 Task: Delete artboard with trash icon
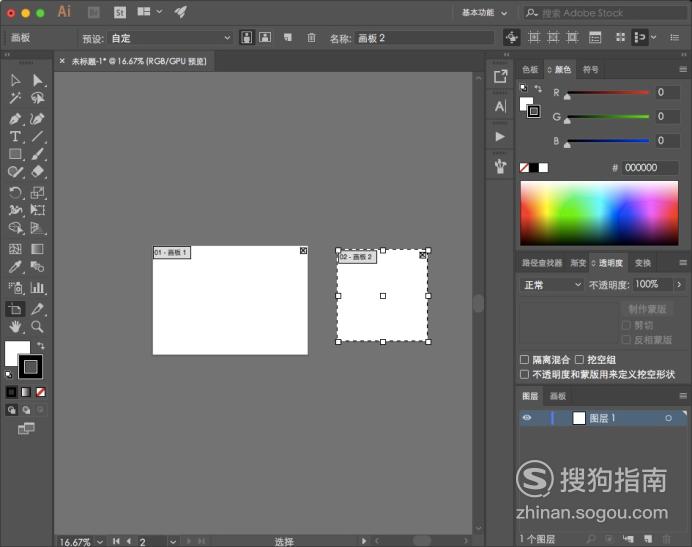tap(311, 38)
